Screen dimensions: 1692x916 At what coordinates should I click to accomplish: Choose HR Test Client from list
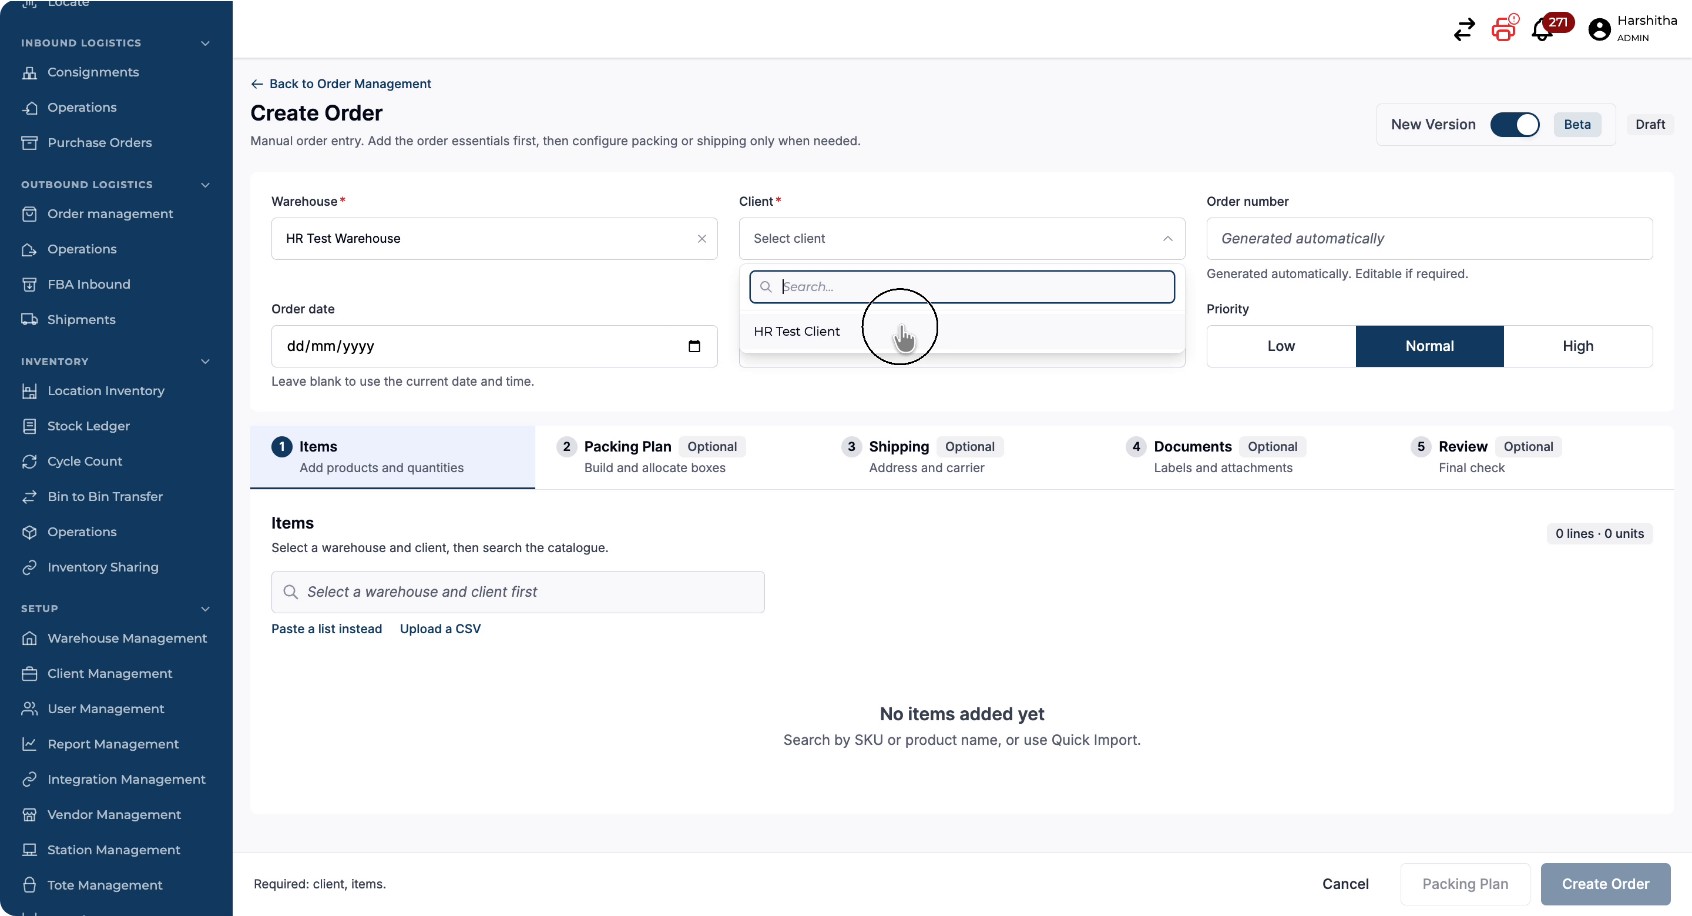(962, 332)
